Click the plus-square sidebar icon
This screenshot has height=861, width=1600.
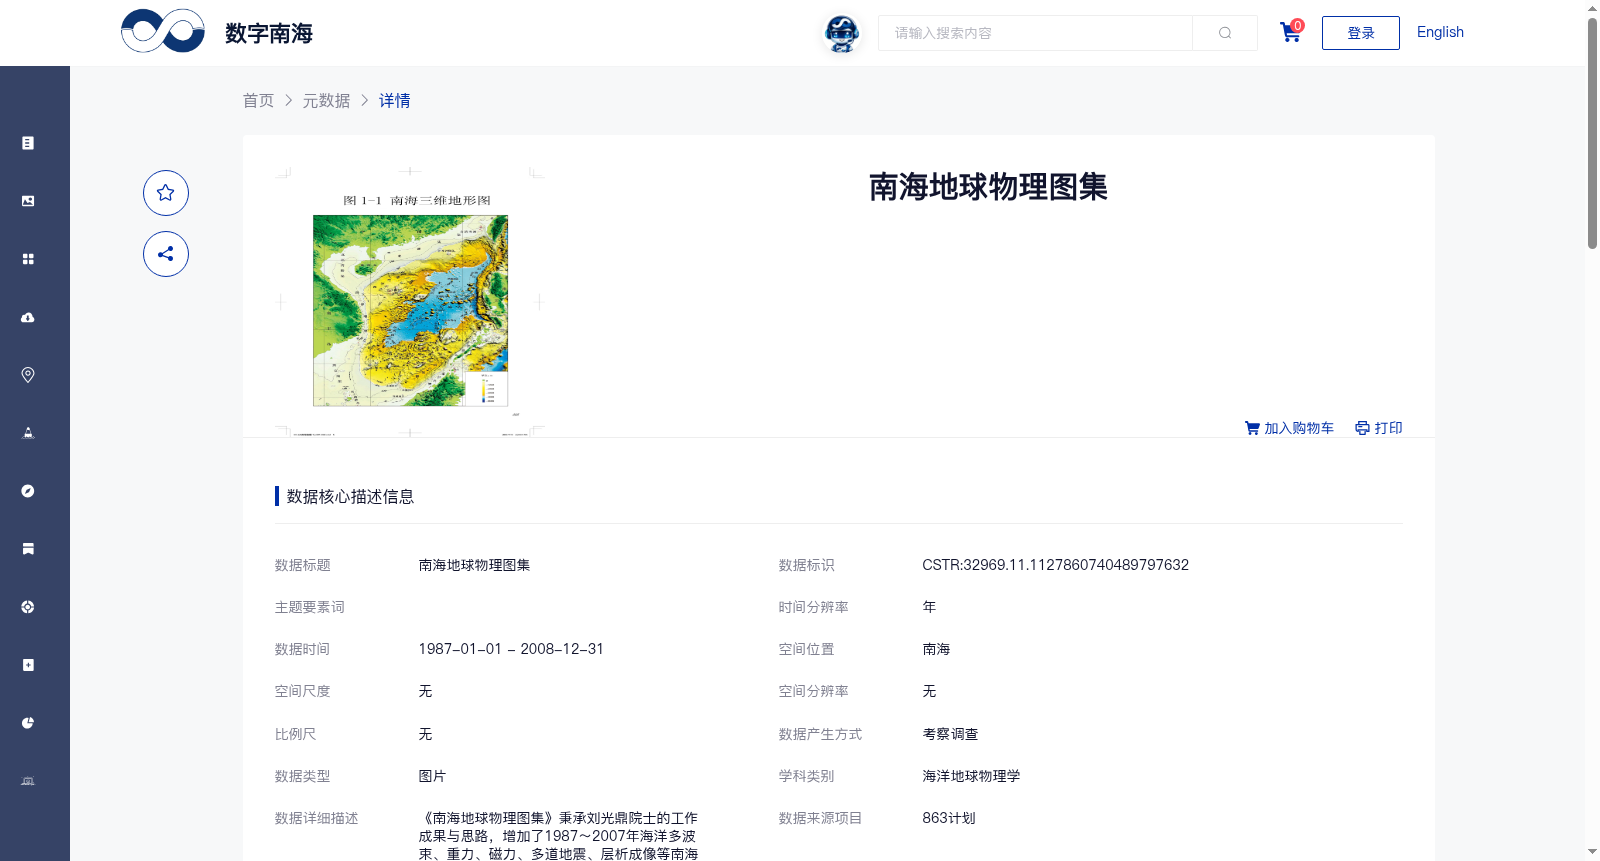(28, 665)
